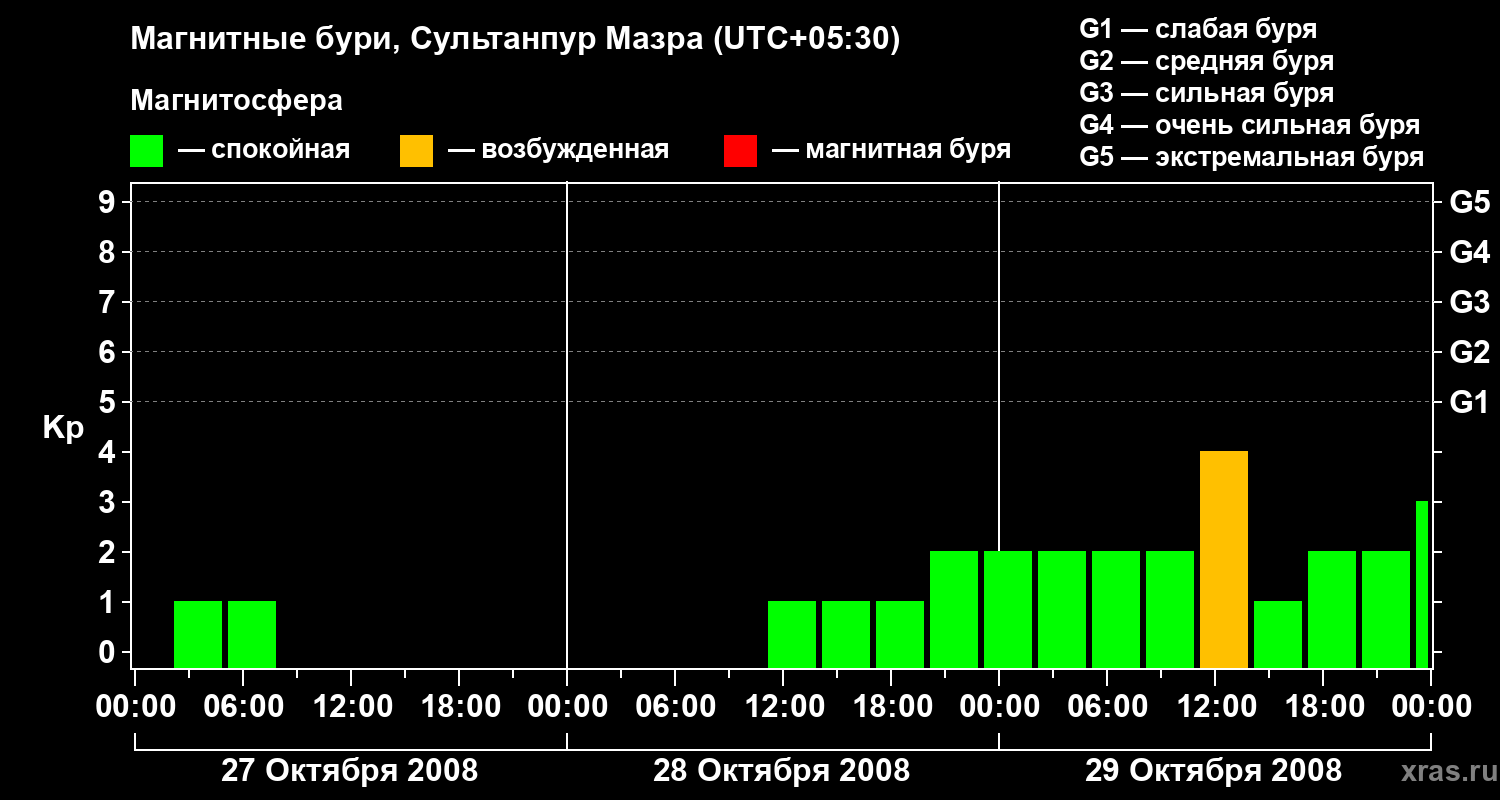Click the orange 'возбужденная' legend swatch
This screenshot has height=800, width=1500.
[416, 151]
